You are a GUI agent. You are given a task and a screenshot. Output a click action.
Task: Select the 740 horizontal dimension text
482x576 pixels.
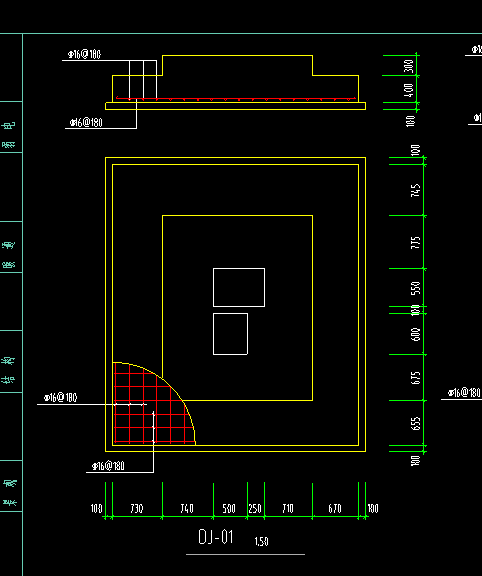click(187, 508)
